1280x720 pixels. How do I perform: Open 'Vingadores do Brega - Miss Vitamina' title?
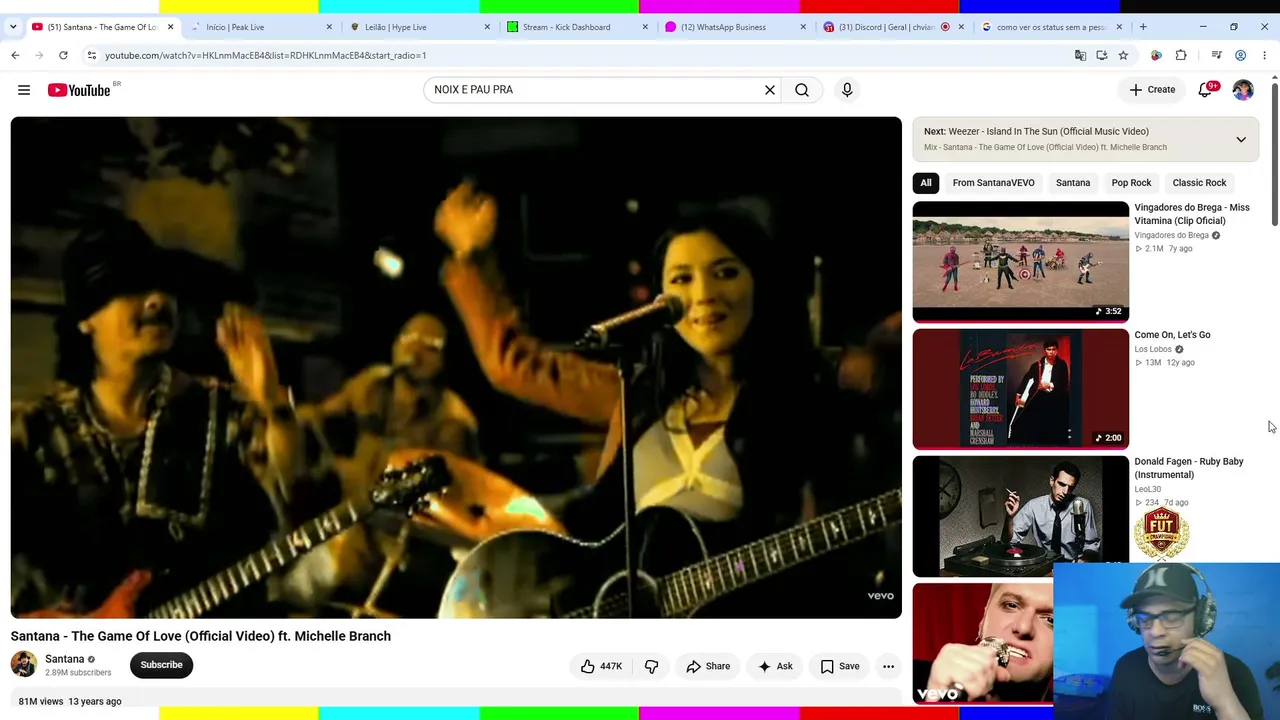(1192, 214)
